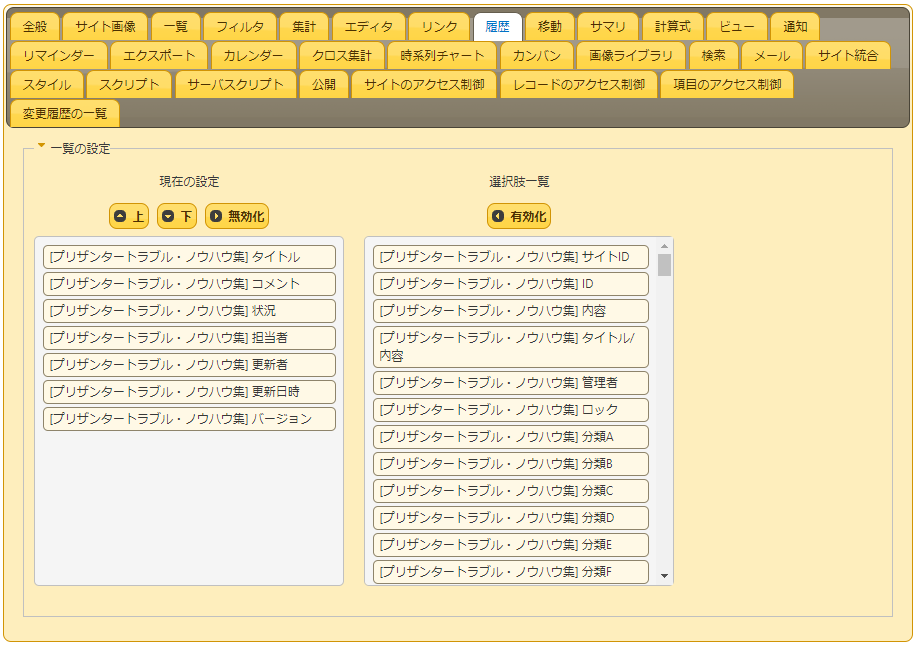Click the 無効化 (disable) button
This screenshot has height=645, width=915.
(237, 216)
